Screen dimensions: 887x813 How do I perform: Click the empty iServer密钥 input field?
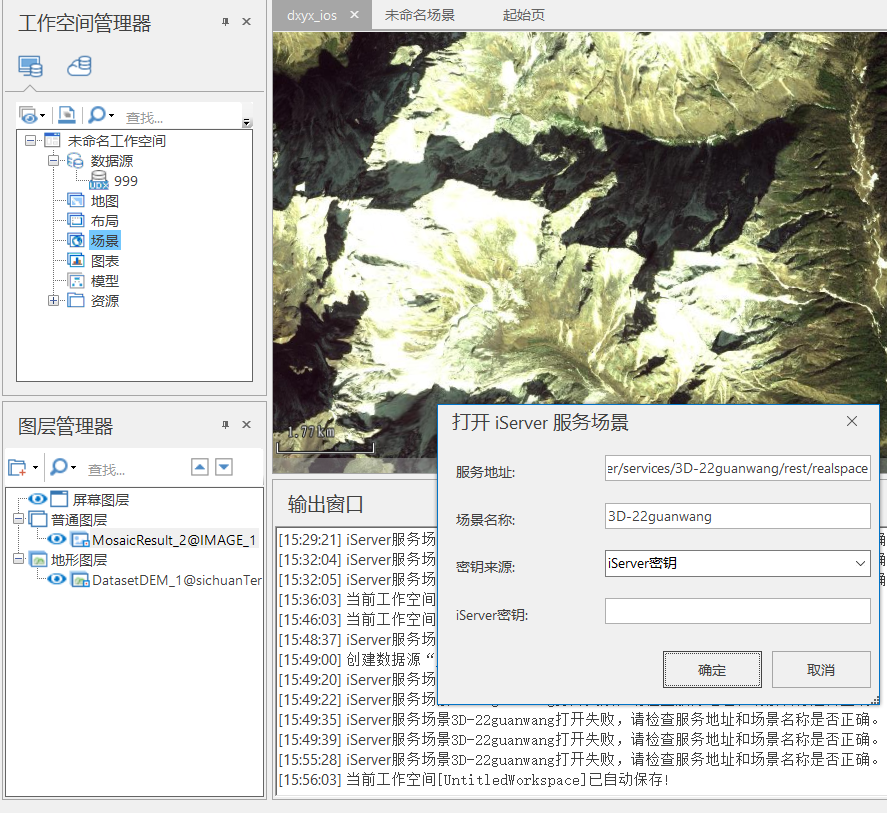738,611
